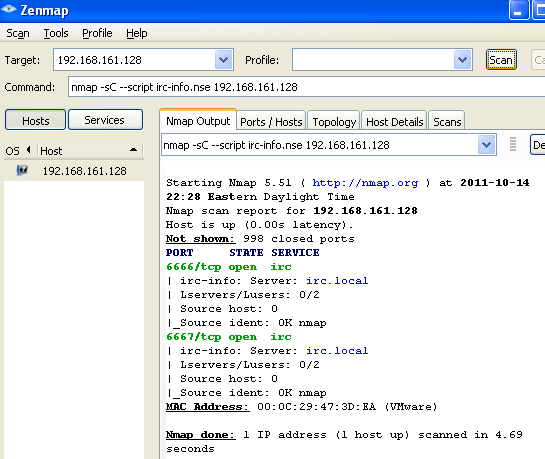Viewport: 545px width, 459px height.
Task: Click the dotted grip handle beside output dropdown
Action: coord(513,144)
